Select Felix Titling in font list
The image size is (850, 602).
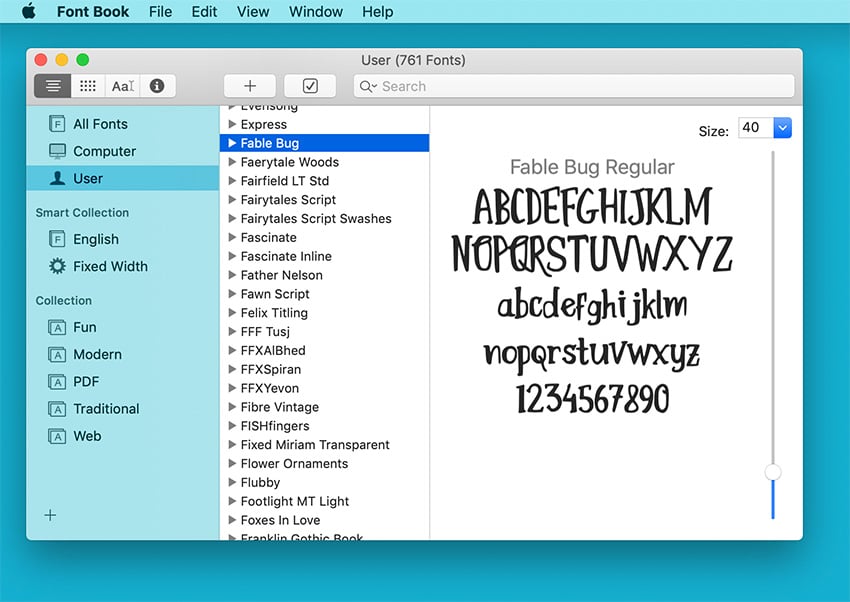click(x=325, y=313)
